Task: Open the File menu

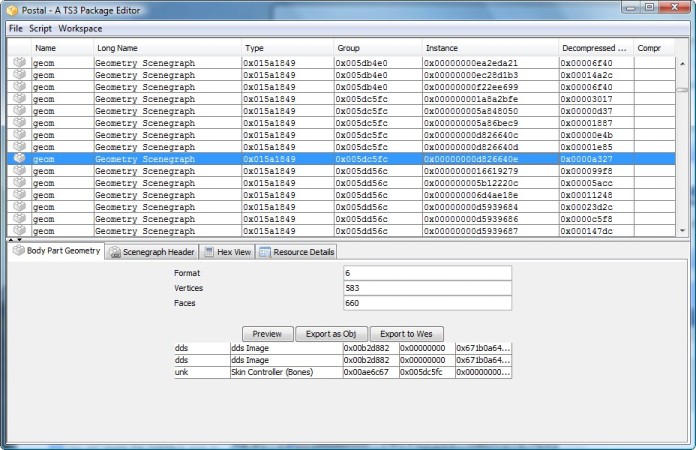Action: coord(15,28)
